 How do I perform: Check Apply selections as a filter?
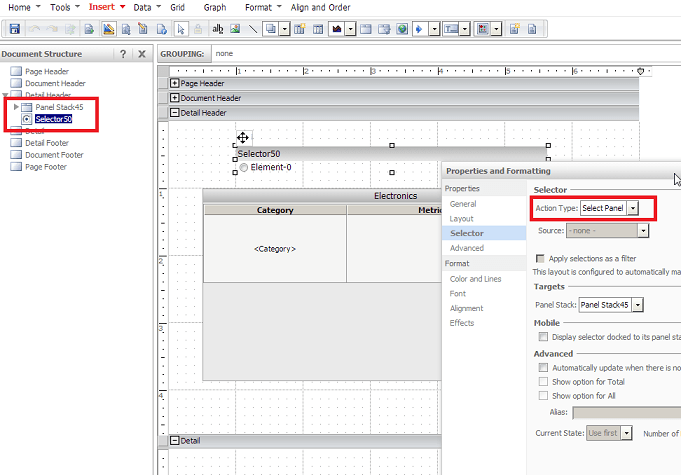pyautogui.click(x=540, y=259)
